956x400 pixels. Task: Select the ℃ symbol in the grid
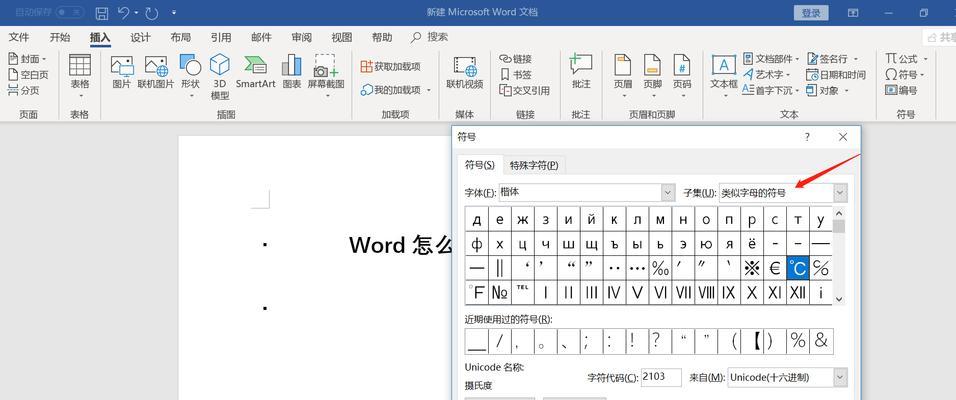(797, 268)
